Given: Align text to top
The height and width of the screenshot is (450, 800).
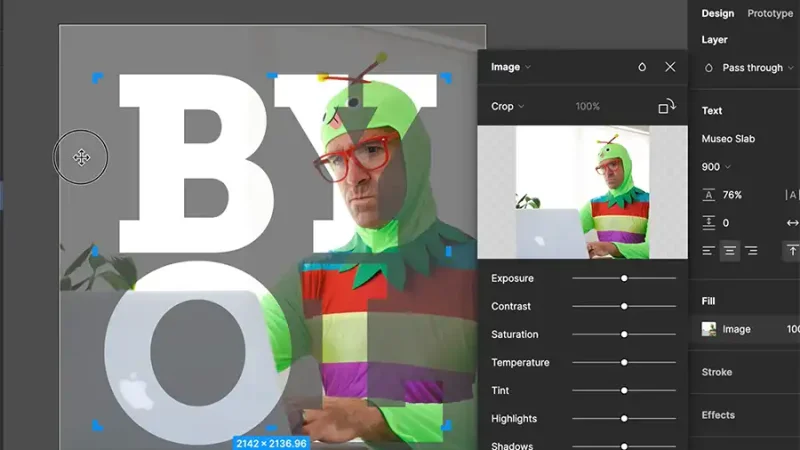Looking at the screenshot, I should 792,251.
